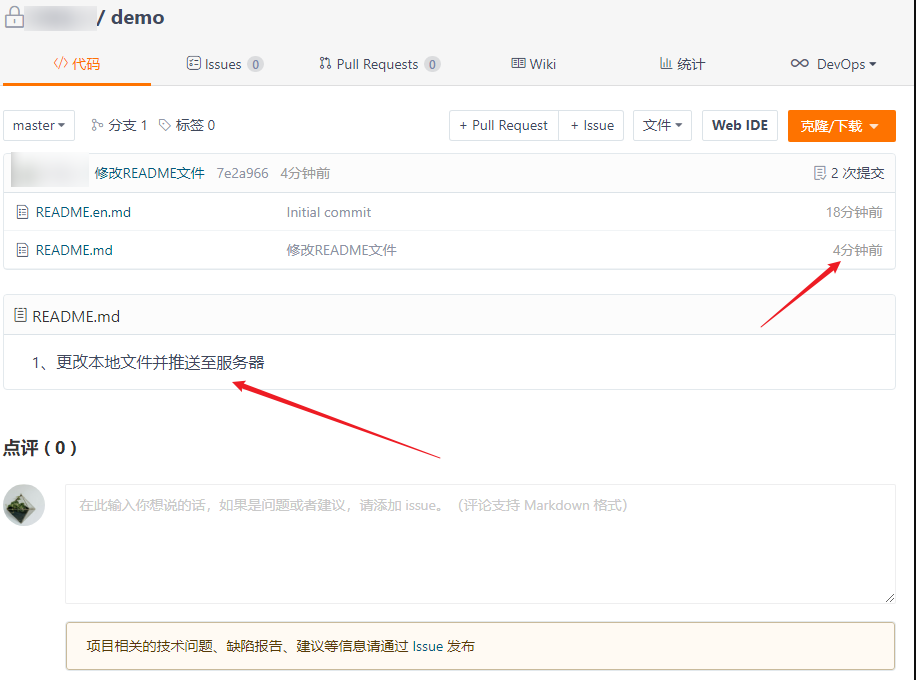
Task: Open README.md in the file list
Action: (x=74, y=250)
